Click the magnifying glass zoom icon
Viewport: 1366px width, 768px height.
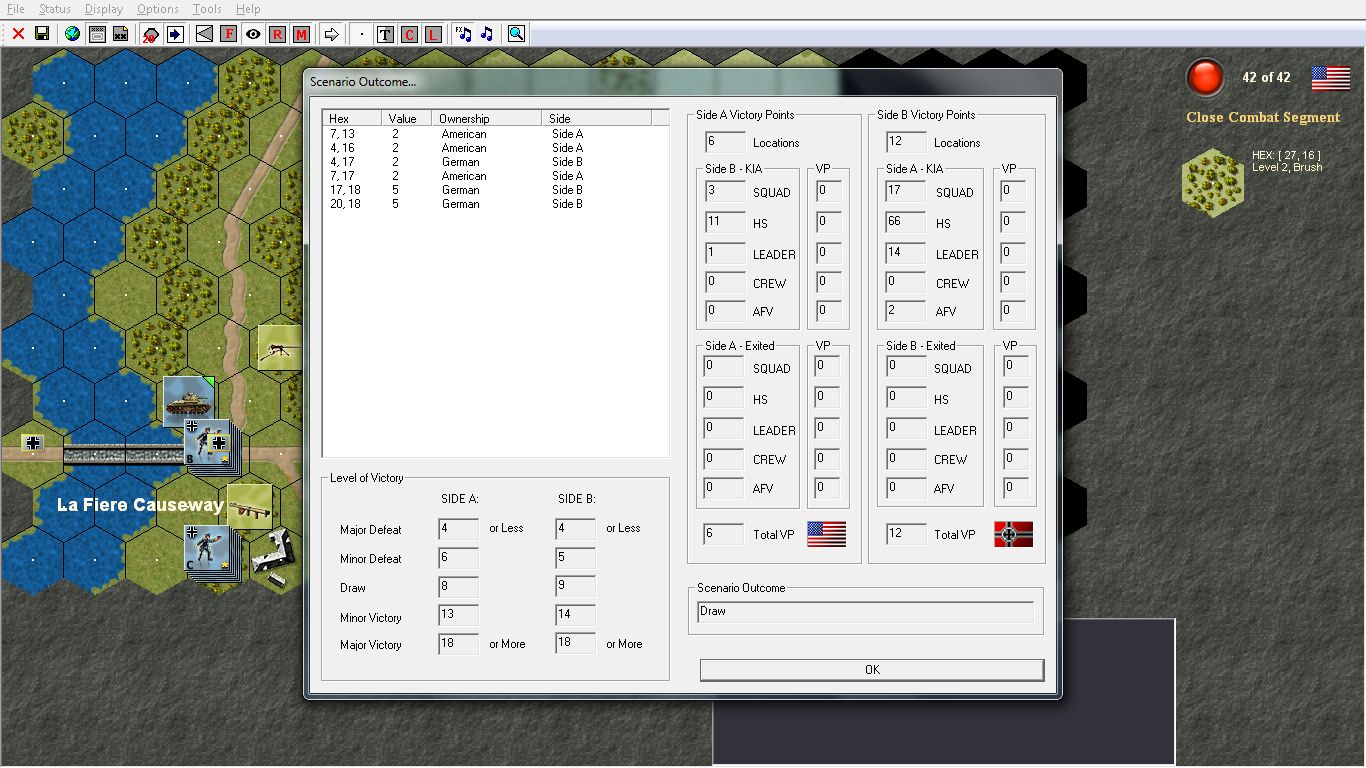(516, 34)
